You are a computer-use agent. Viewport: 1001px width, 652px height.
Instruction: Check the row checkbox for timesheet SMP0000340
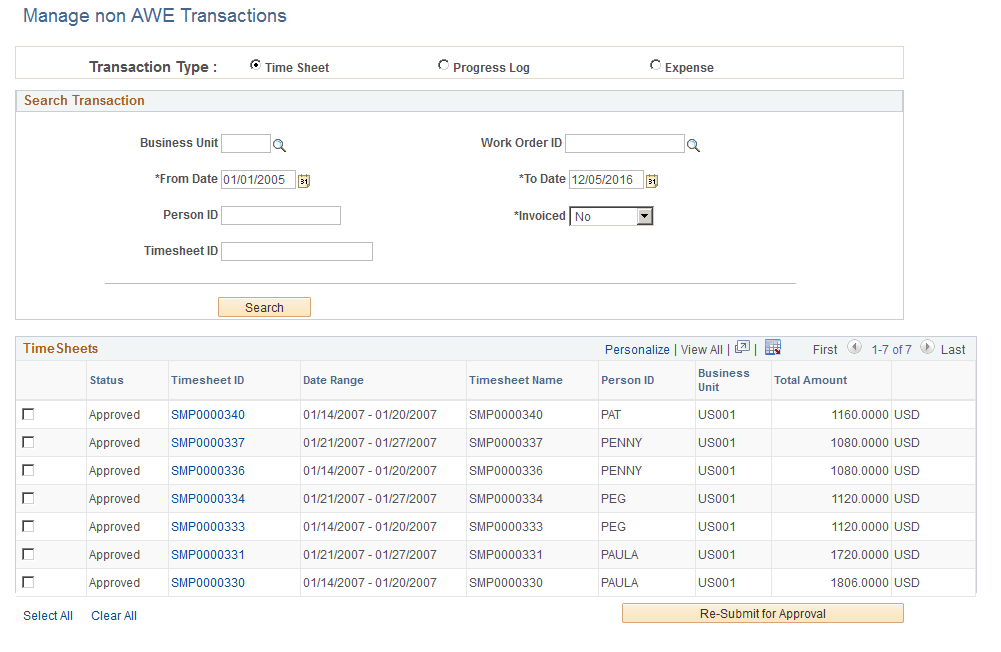tap(28, 414)
